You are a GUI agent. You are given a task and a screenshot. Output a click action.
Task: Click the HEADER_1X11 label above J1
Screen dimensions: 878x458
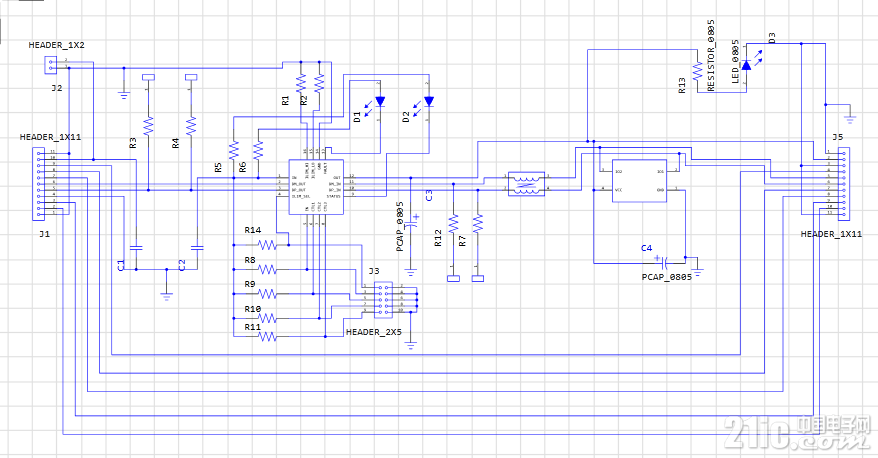(50, 137)
